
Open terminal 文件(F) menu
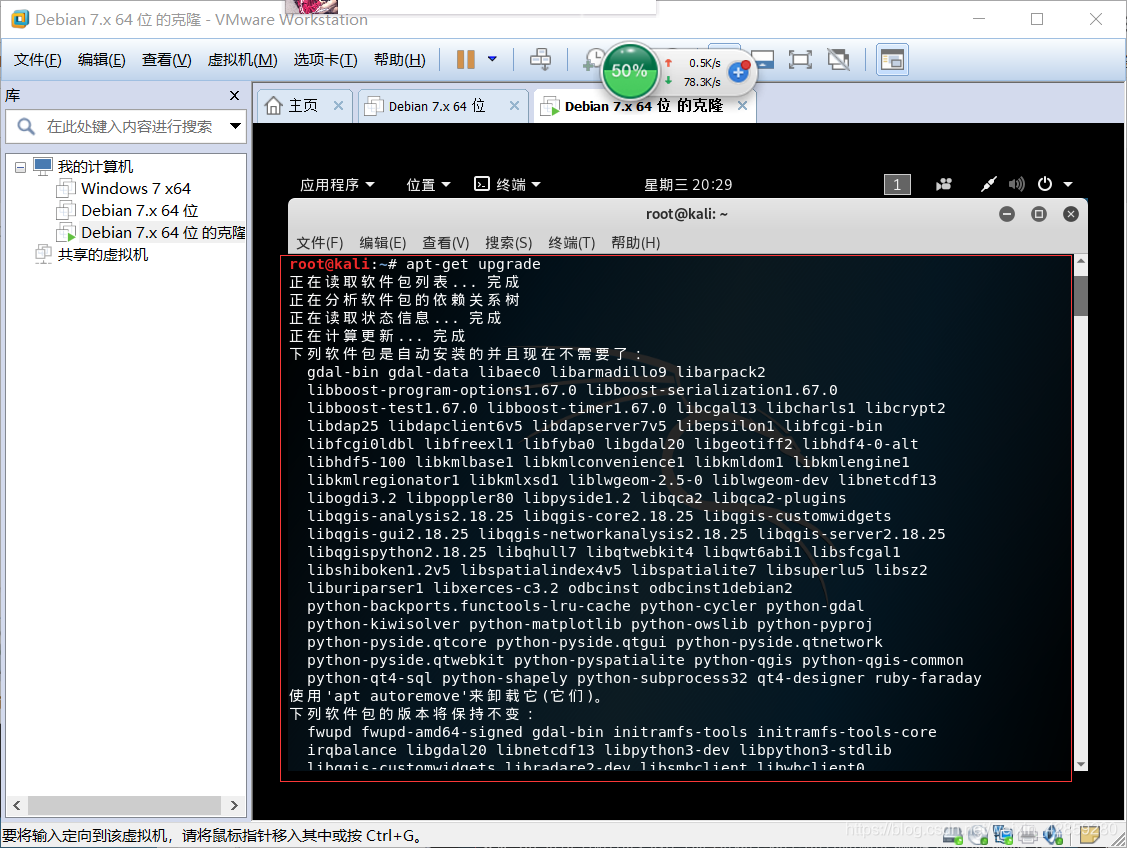click(x=320, y=243)
